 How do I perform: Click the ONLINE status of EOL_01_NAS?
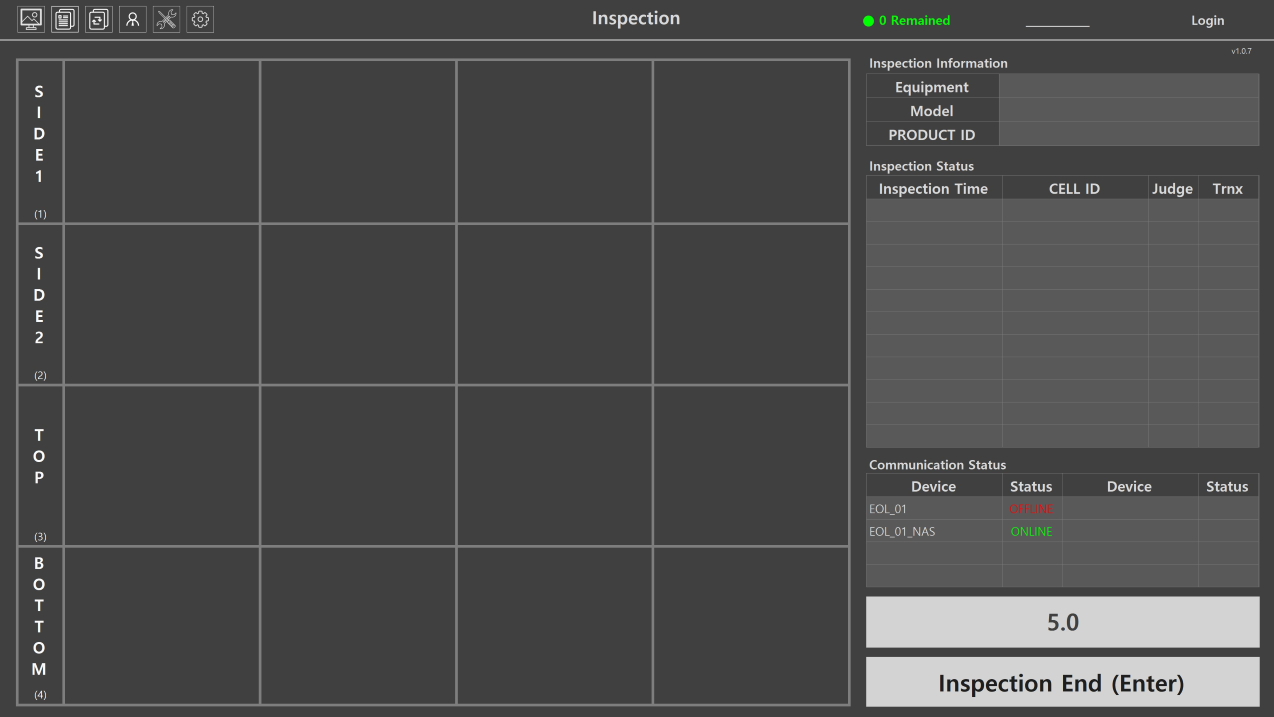pyautogui.click(x=1031, y=532)
